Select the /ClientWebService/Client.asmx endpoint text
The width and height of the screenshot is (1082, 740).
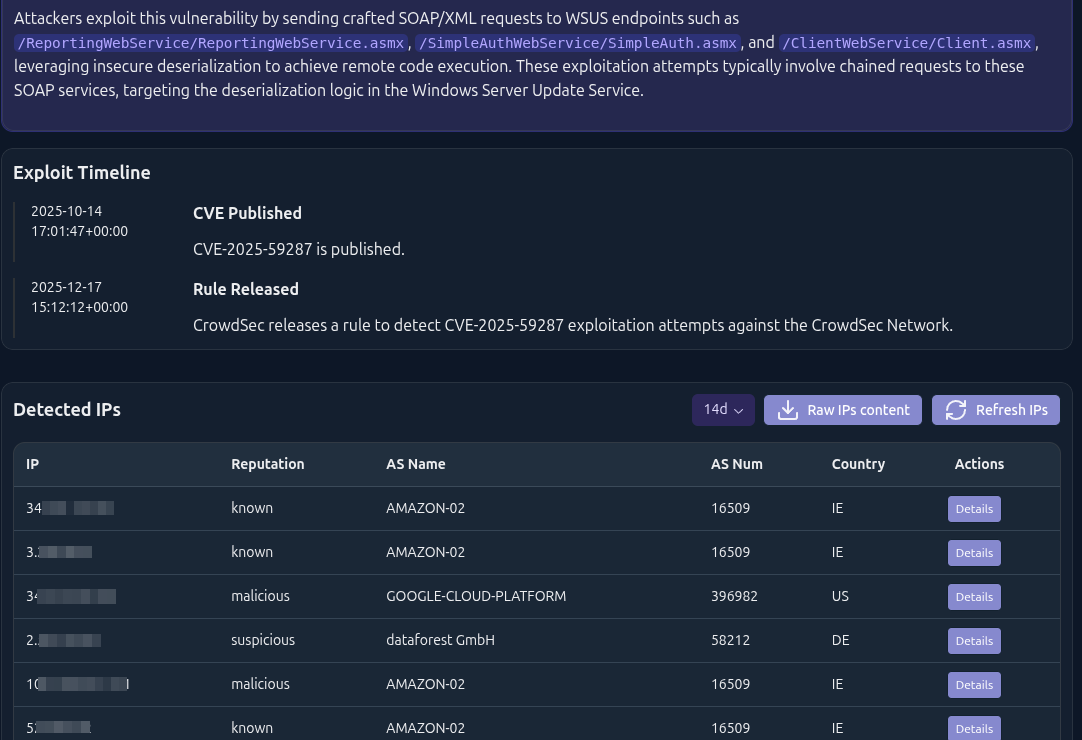tap(906, 43)
